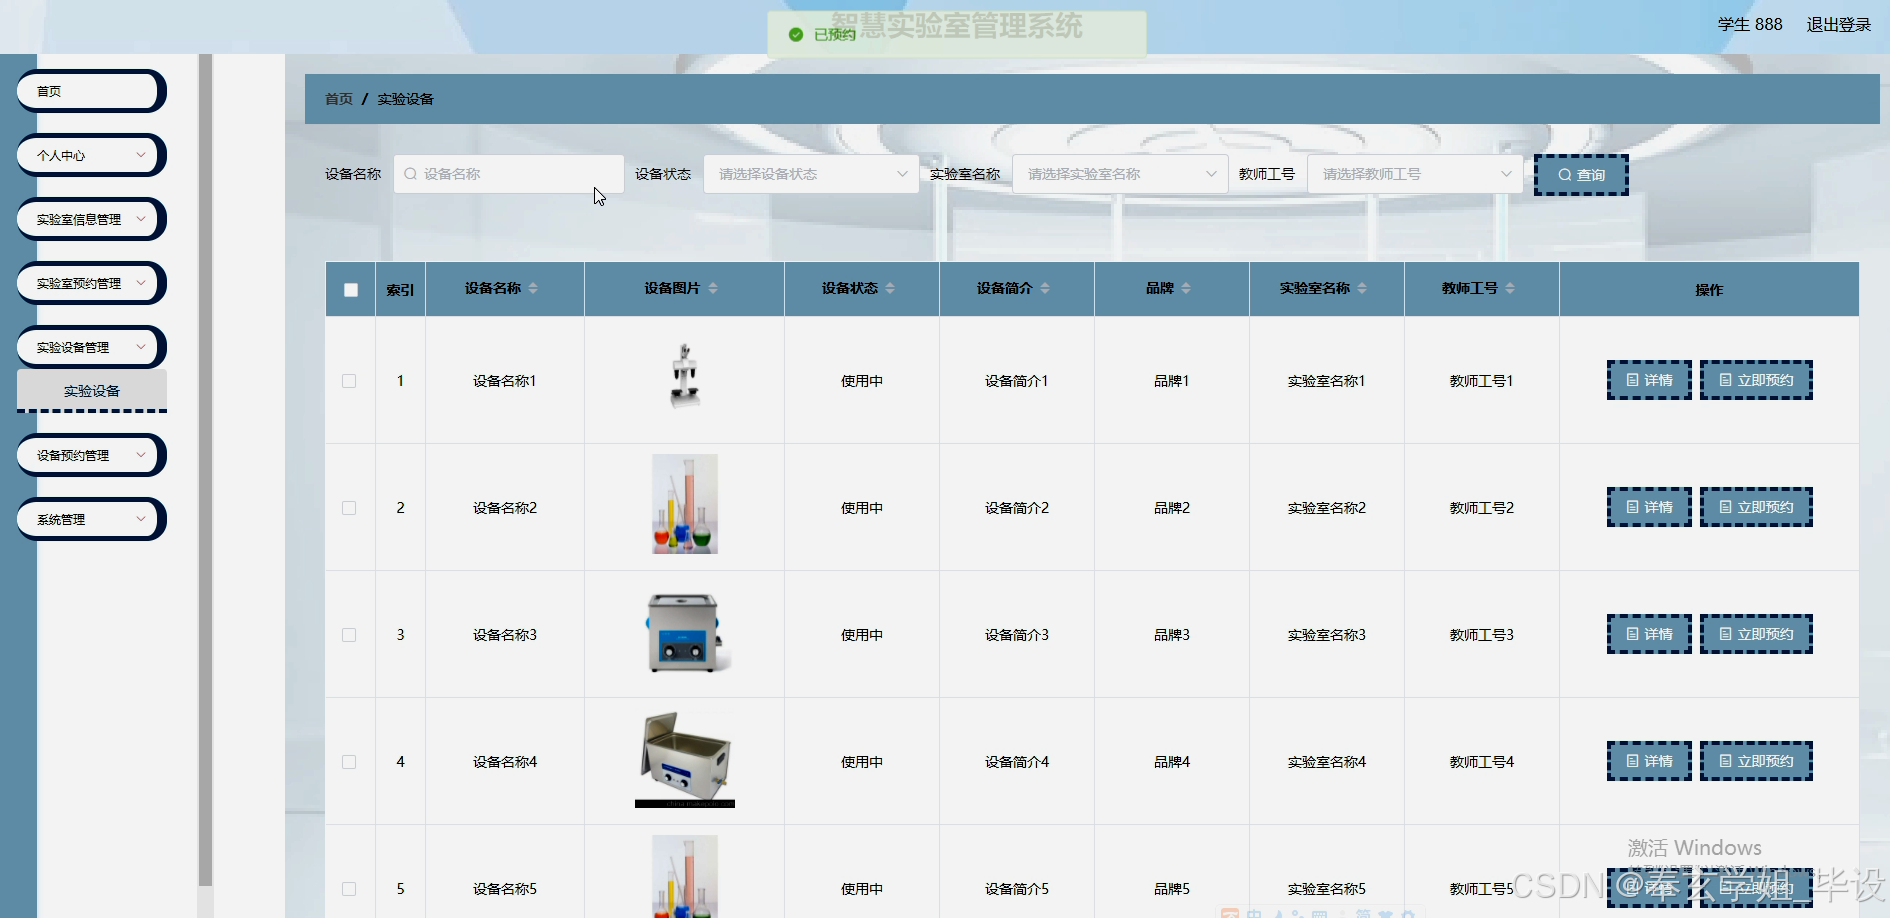Select the 实验设备 submenu item
Image resolution: width=1890 pixels, height=918 pixels.
click(x=92, y=391)
